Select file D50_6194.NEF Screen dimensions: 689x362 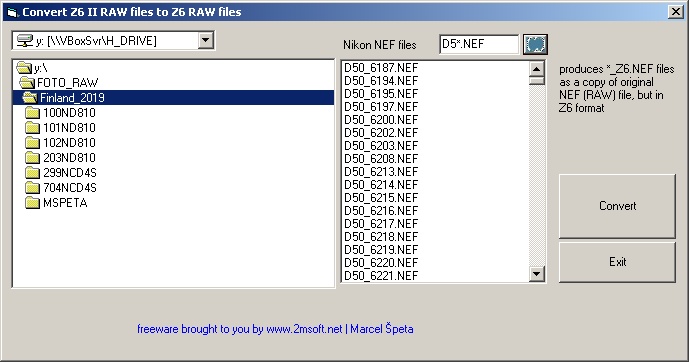381,81
